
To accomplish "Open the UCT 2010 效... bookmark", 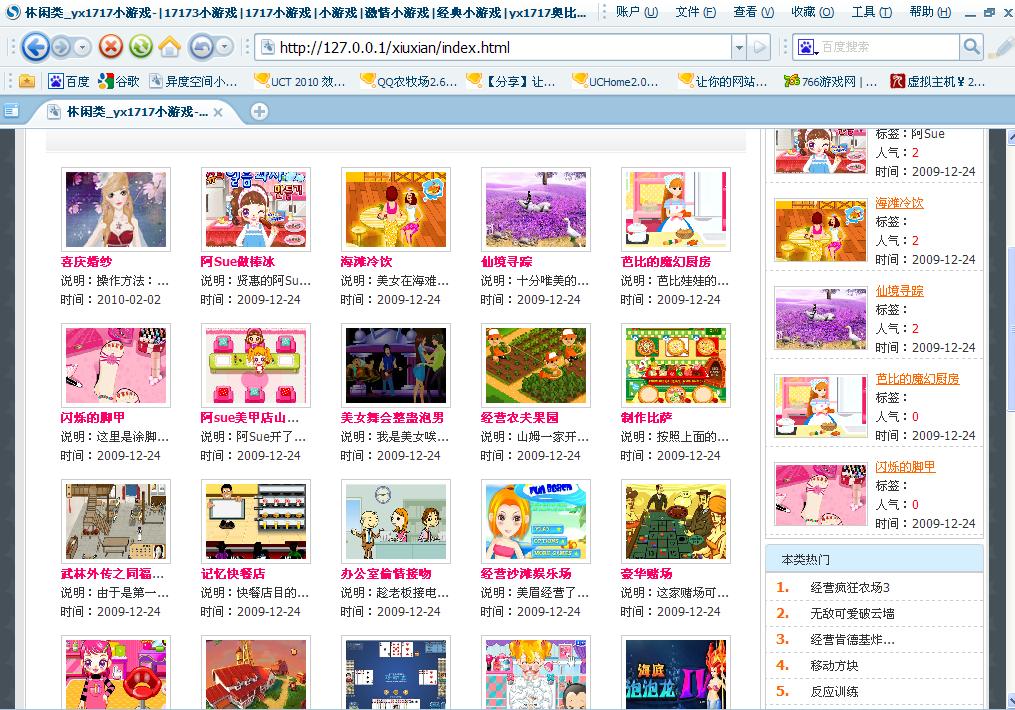I will (299, 81).
